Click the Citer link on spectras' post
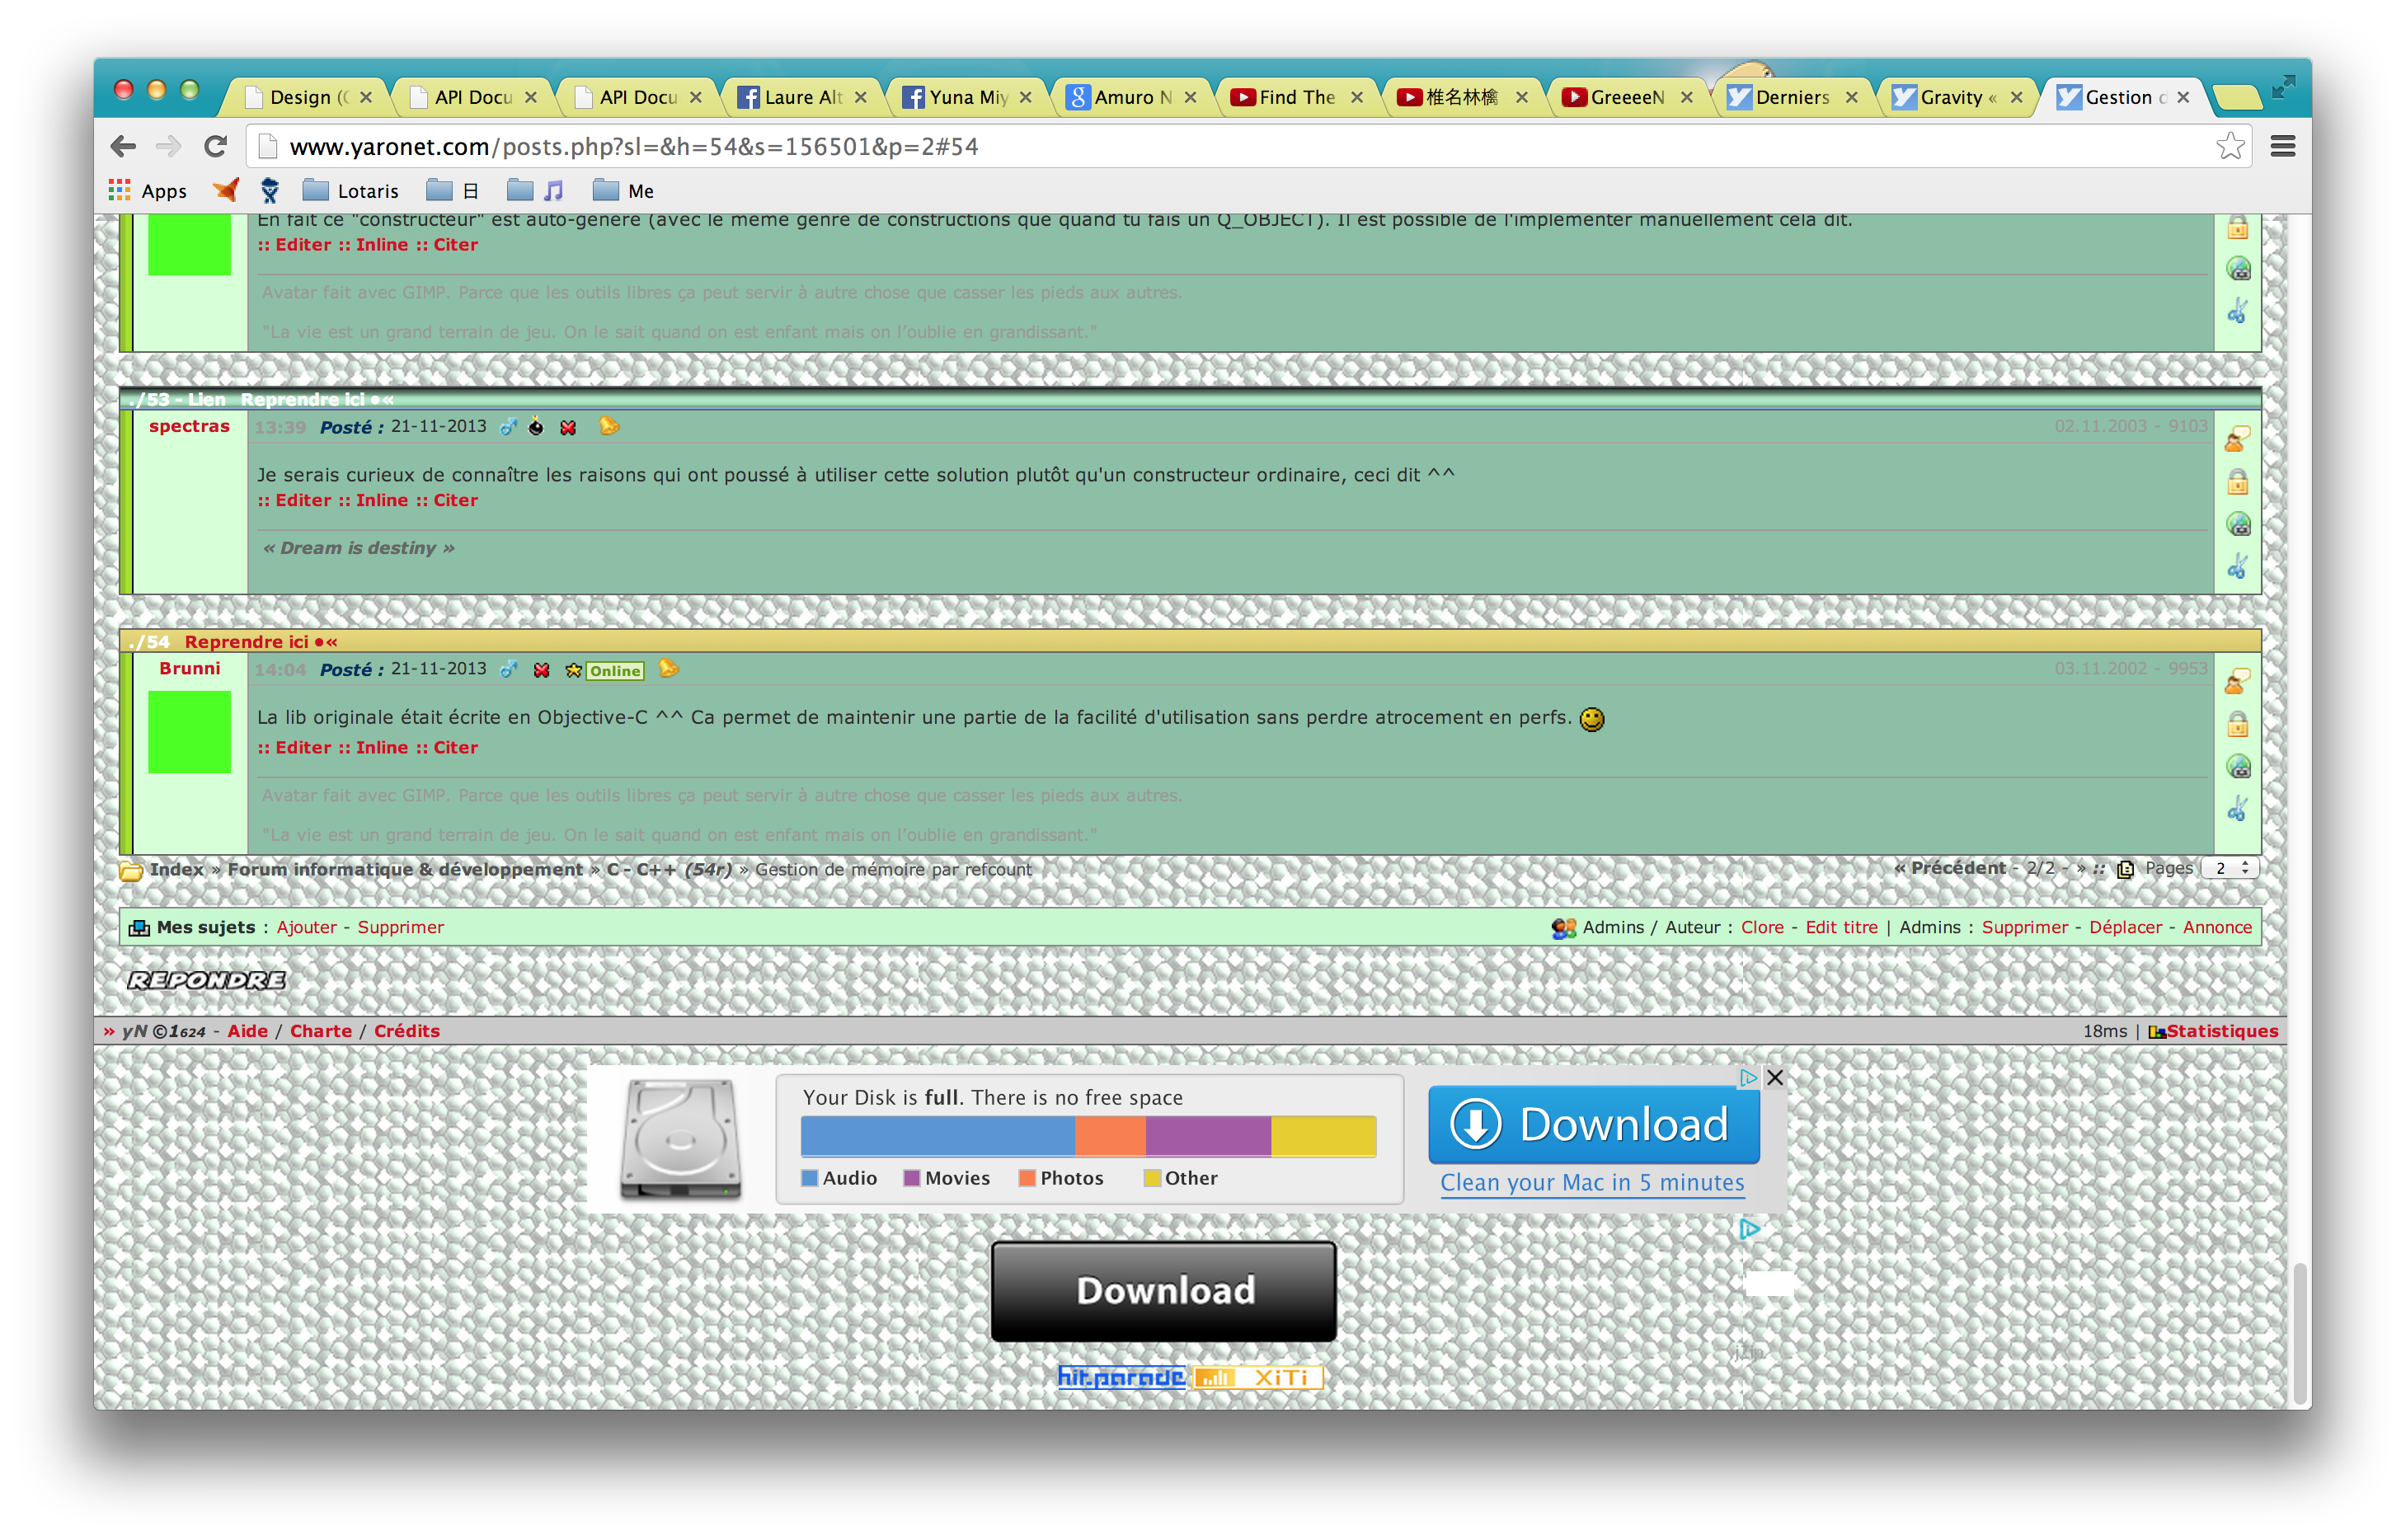 click(455, 500)
